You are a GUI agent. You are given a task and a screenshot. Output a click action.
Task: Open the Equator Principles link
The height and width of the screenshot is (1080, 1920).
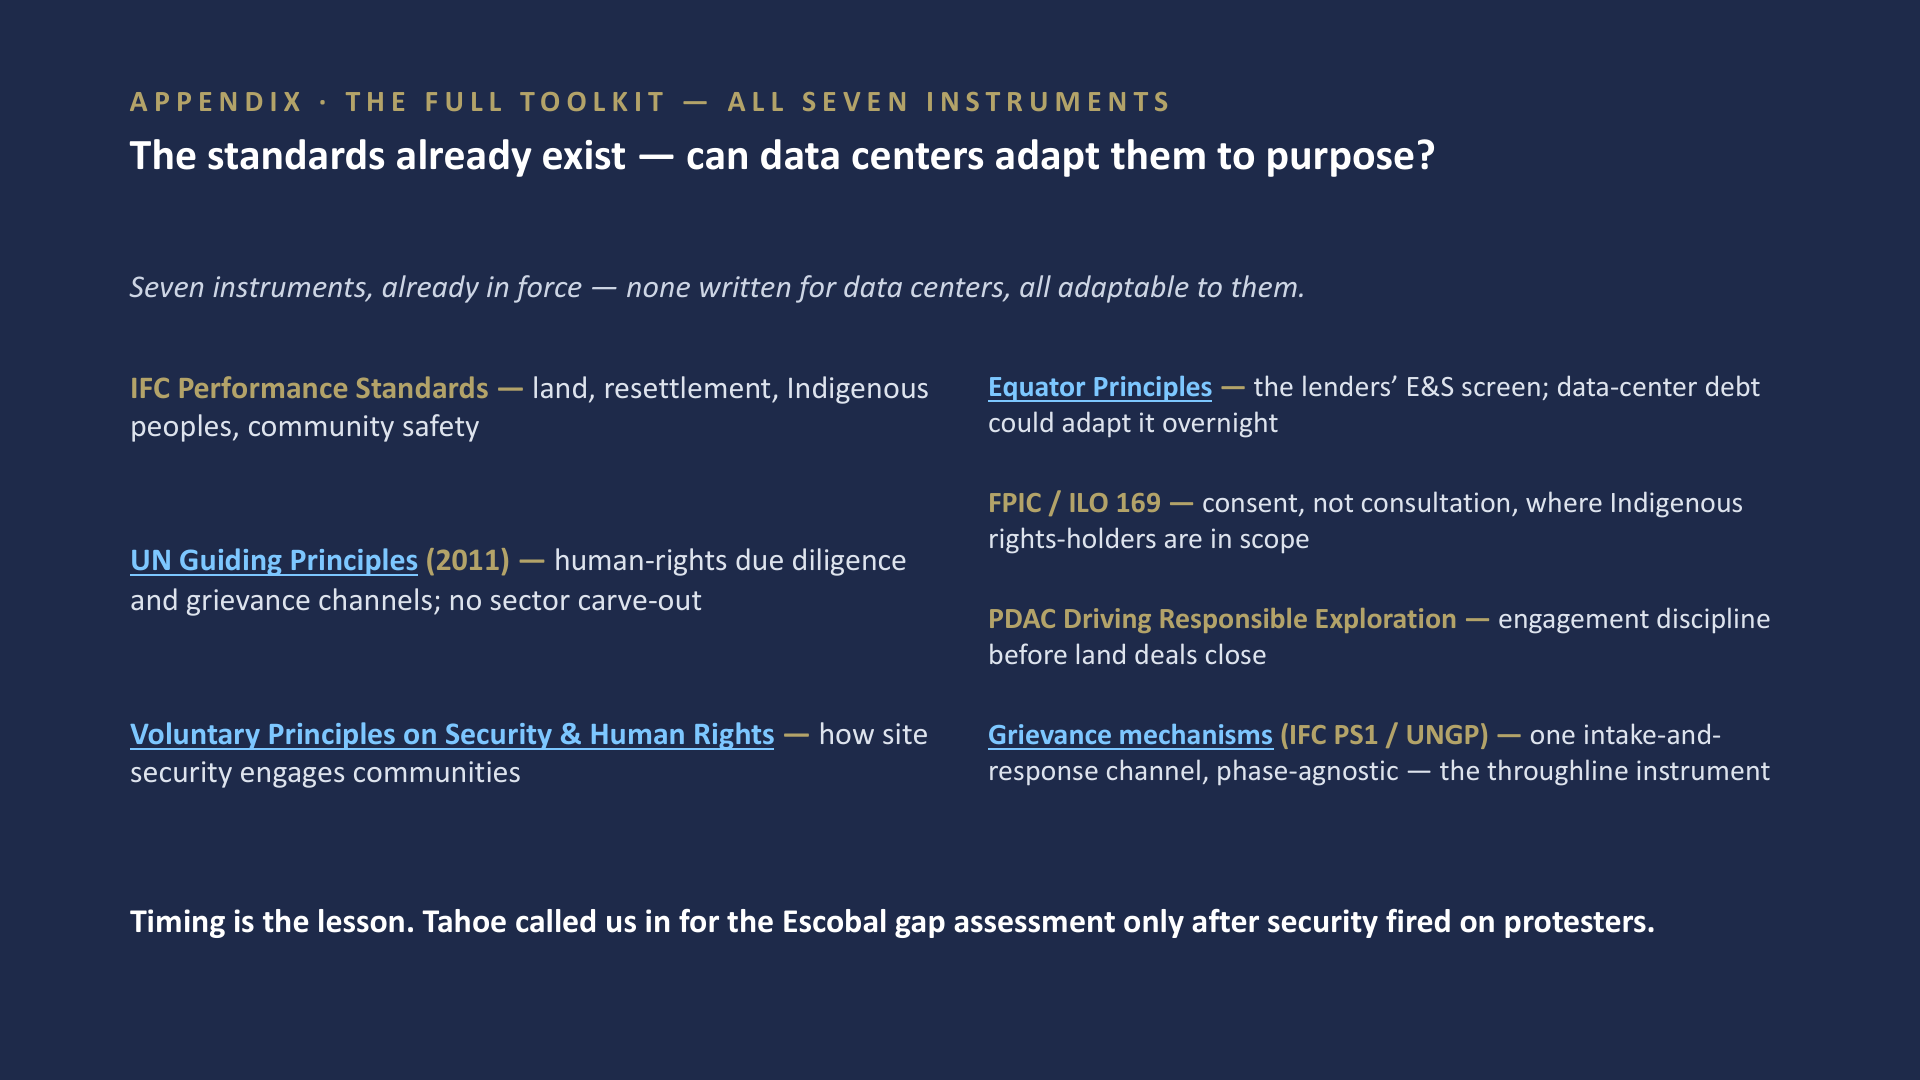coord(1099,387)
